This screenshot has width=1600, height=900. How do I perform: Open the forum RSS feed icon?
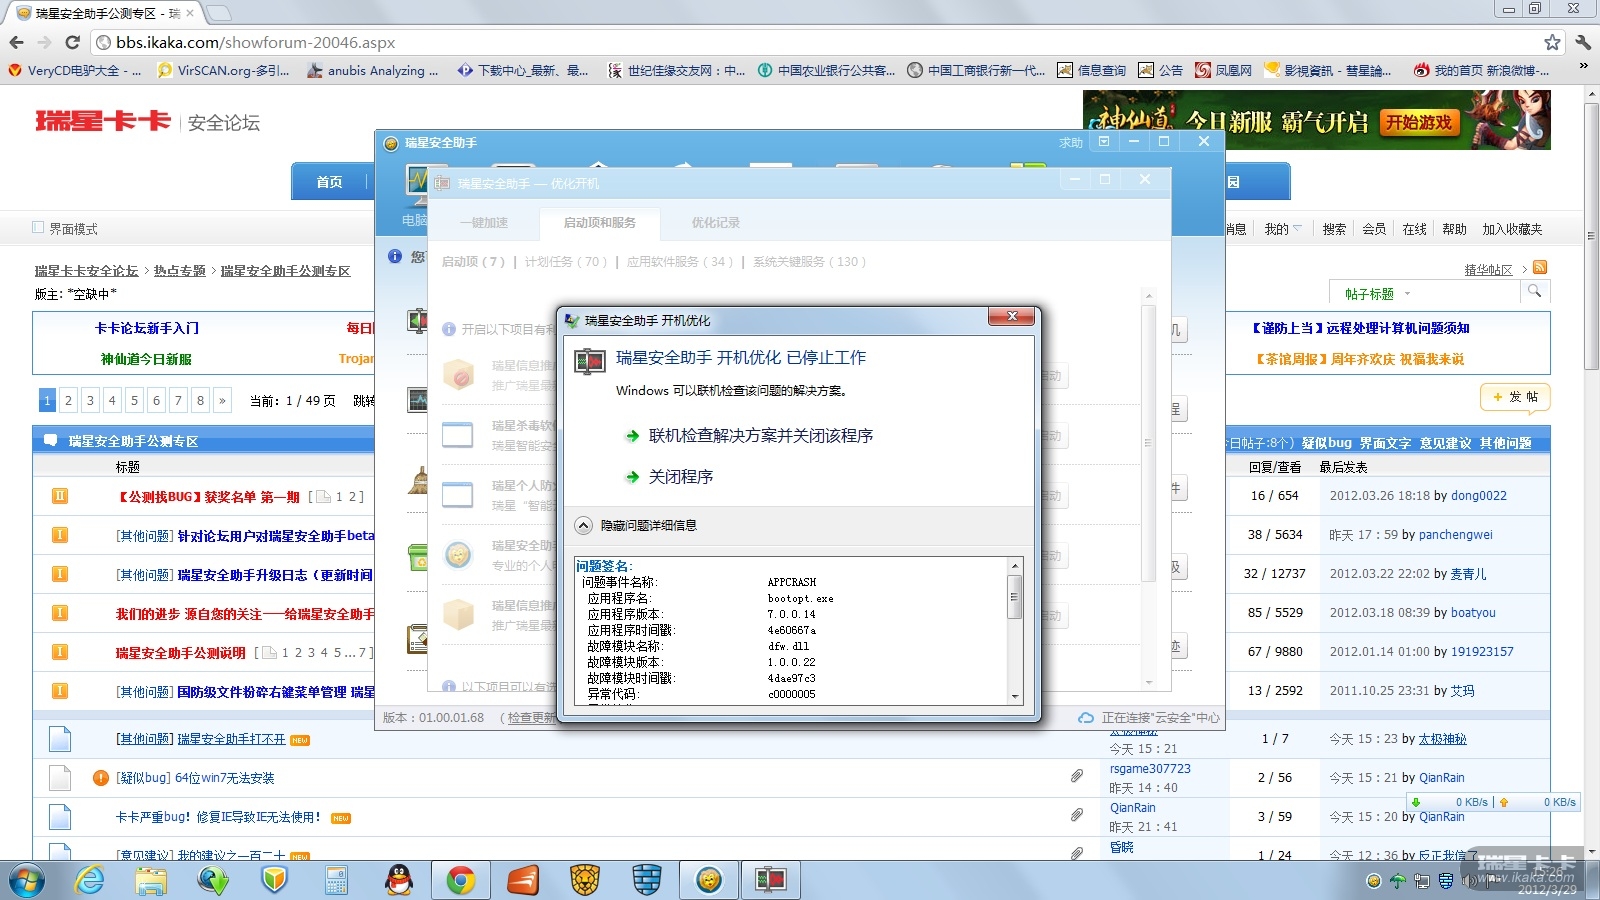[1540, 267]
